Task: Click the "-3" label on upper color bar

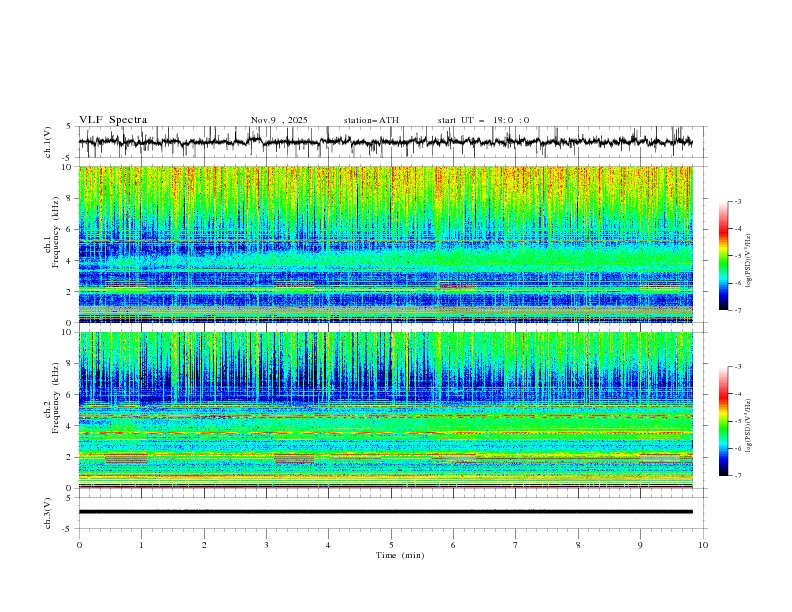Action: pyautogui.click(x=737, y=201)
